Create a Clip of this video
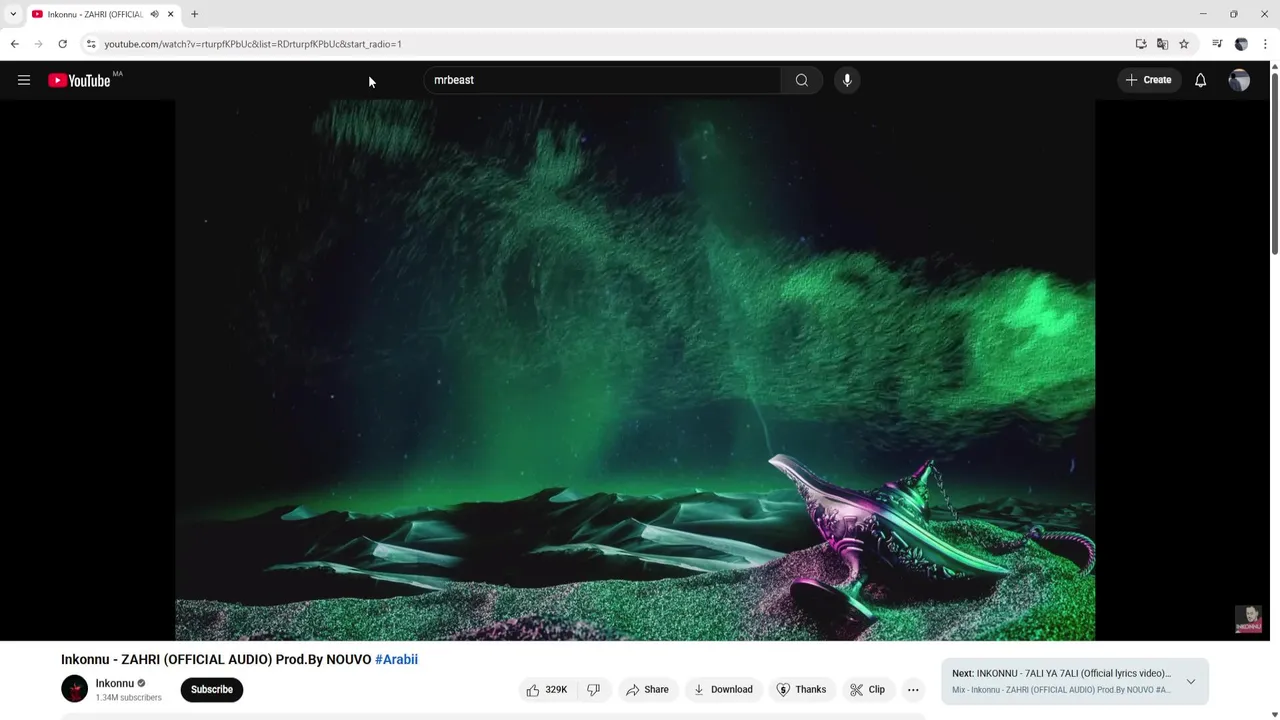Viewport: 1280px width, 720px height. click(x=867, y=689)
